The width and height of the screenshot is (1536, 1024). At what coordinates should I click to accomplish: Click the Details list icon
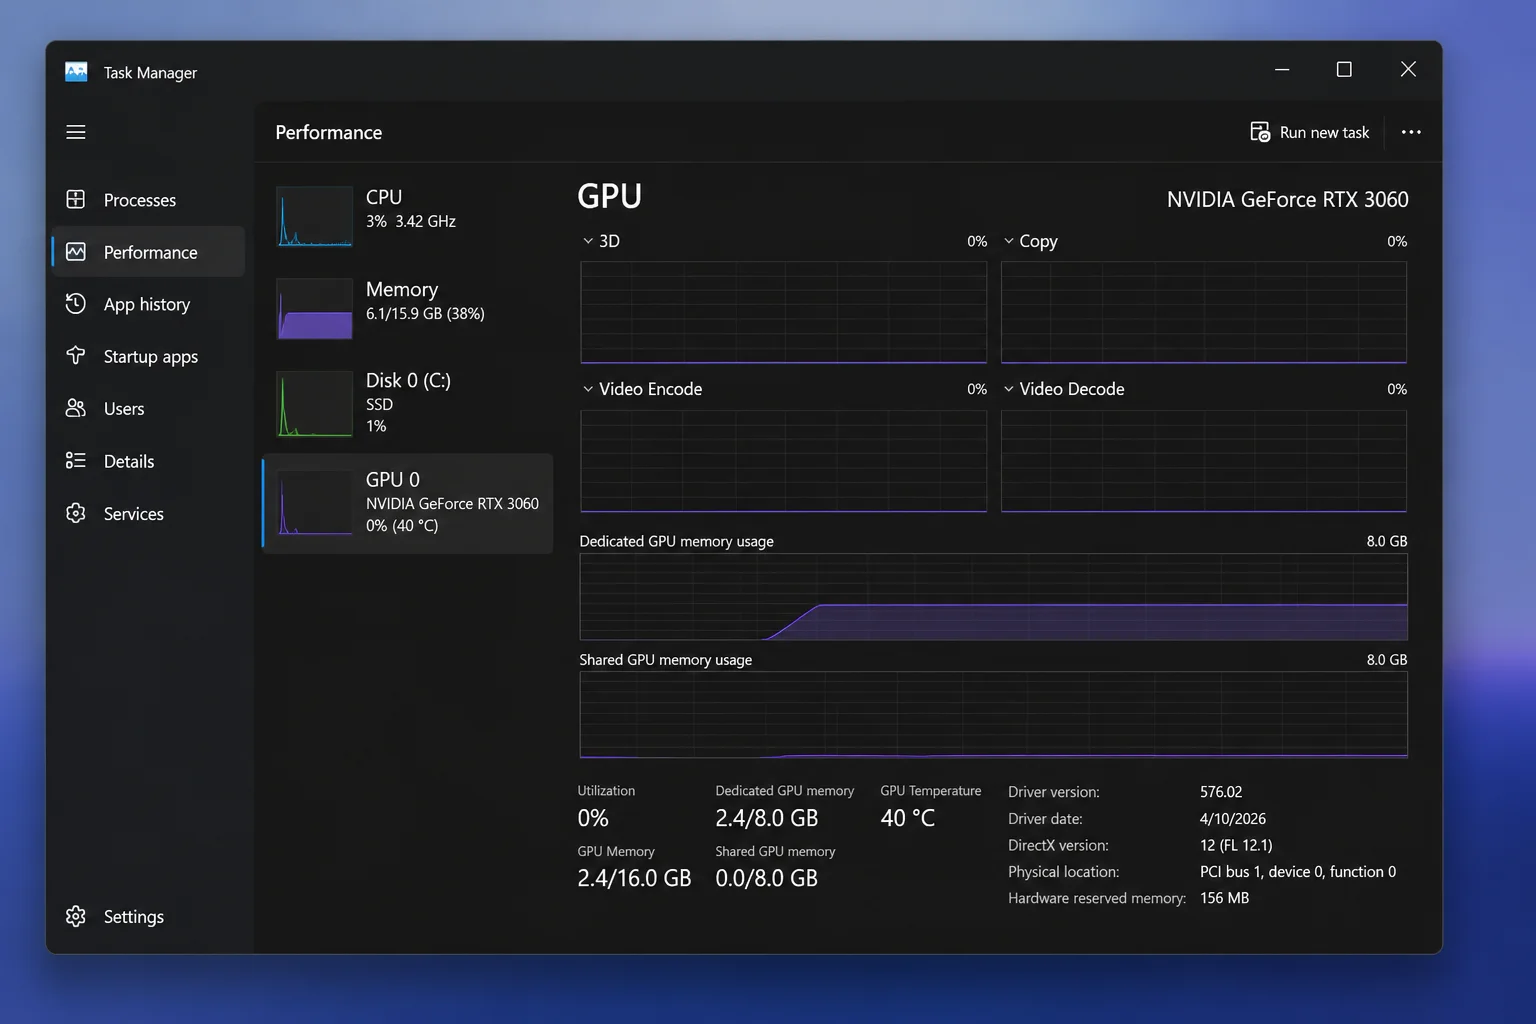coord(76,460)
